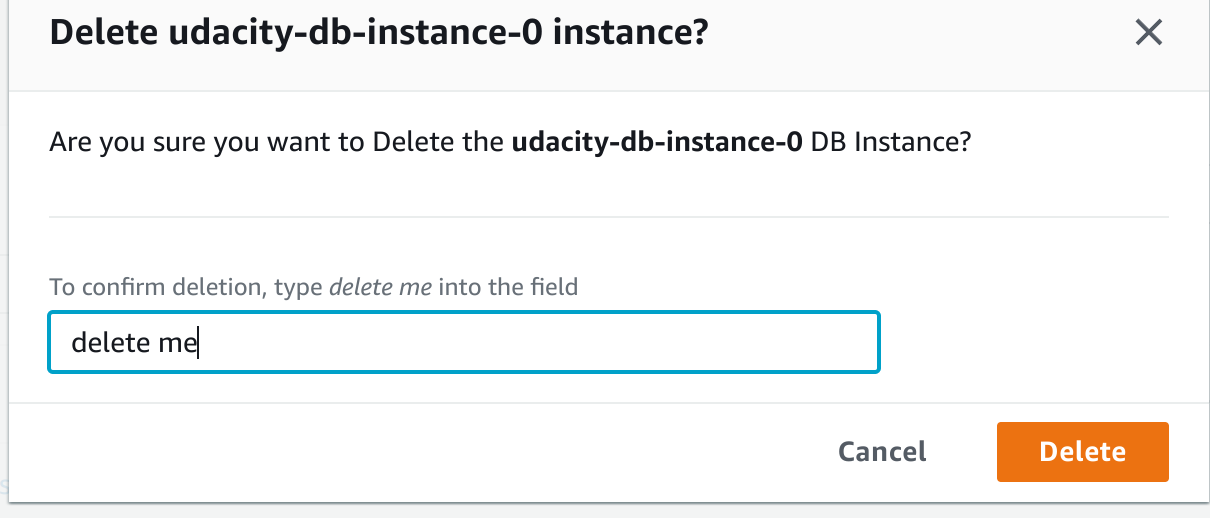Click the "into the field" instruction text
Image resolution: width=1210 pixels, height=518 pixels.
(508, 287)
